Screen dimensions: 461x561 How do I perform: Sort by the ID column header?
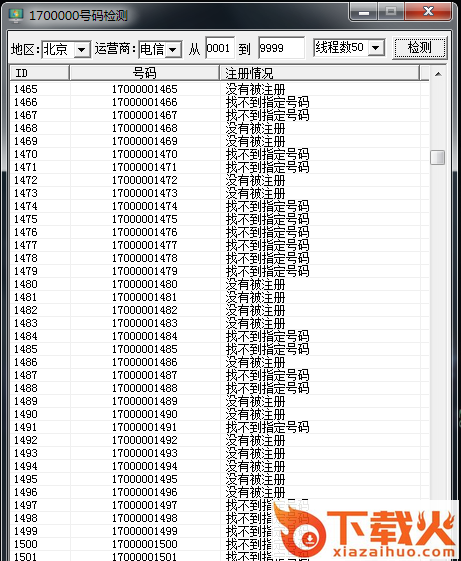click(39, 73)
